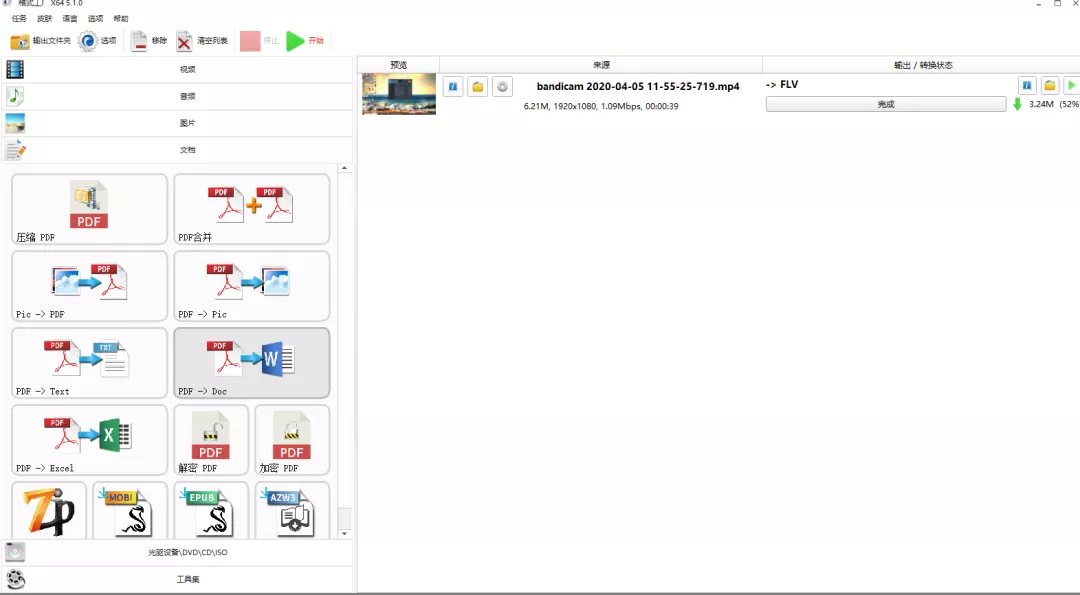Choose the PDF合并 merge tool
The image size is (1080, 595).
[x=251, y=209]
